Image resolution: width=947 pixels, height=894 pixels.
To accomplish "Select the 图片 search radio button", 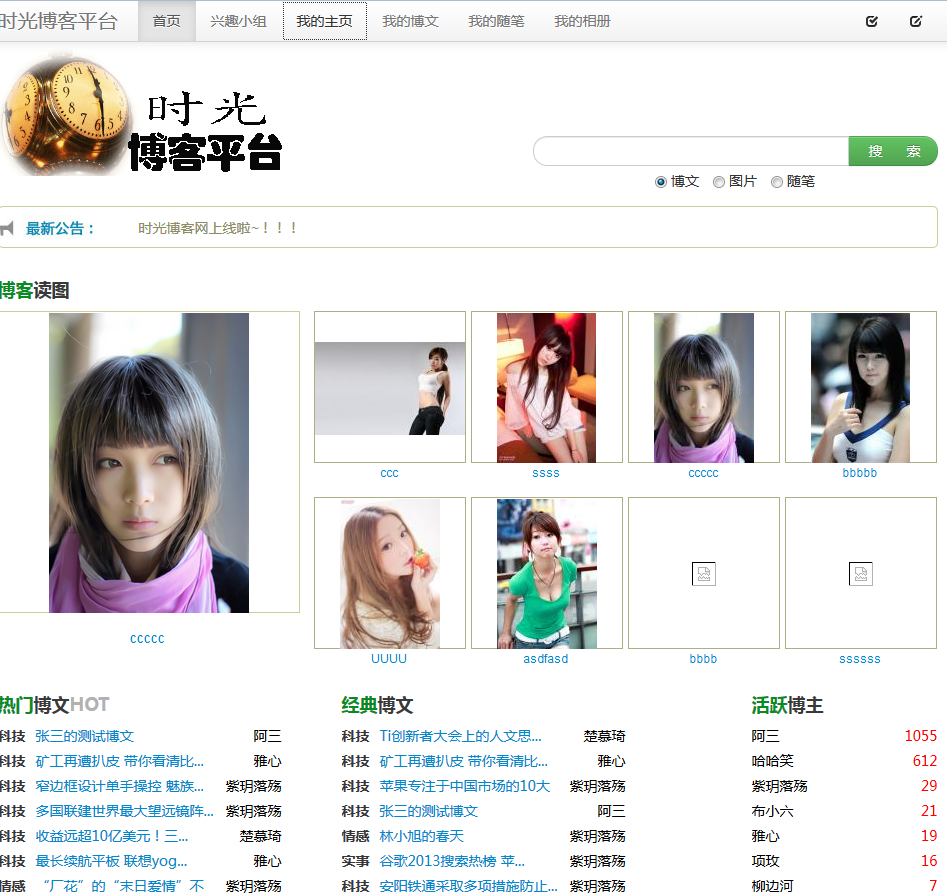I will click(x=719, y=182).
